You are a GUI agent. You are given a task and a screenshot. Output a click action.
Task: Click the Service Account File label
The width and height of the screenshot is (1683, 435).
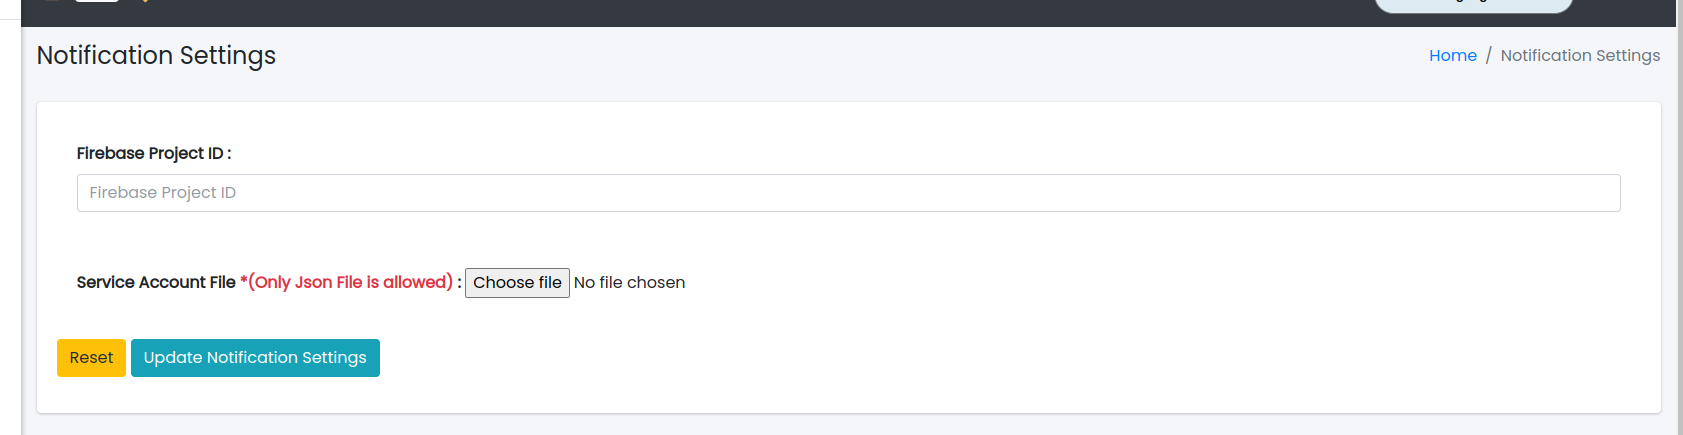[x=156, y=283]
